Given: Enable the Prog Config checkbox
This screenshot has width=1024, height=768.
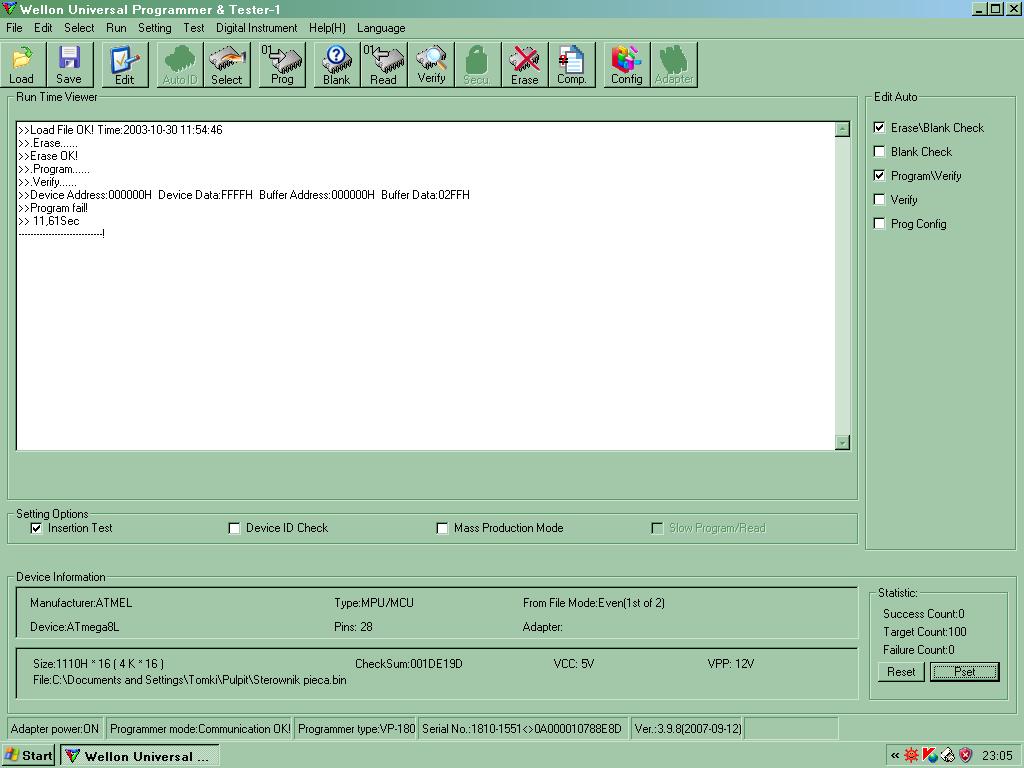Looking at the screenshot, I should coord(880,224).
